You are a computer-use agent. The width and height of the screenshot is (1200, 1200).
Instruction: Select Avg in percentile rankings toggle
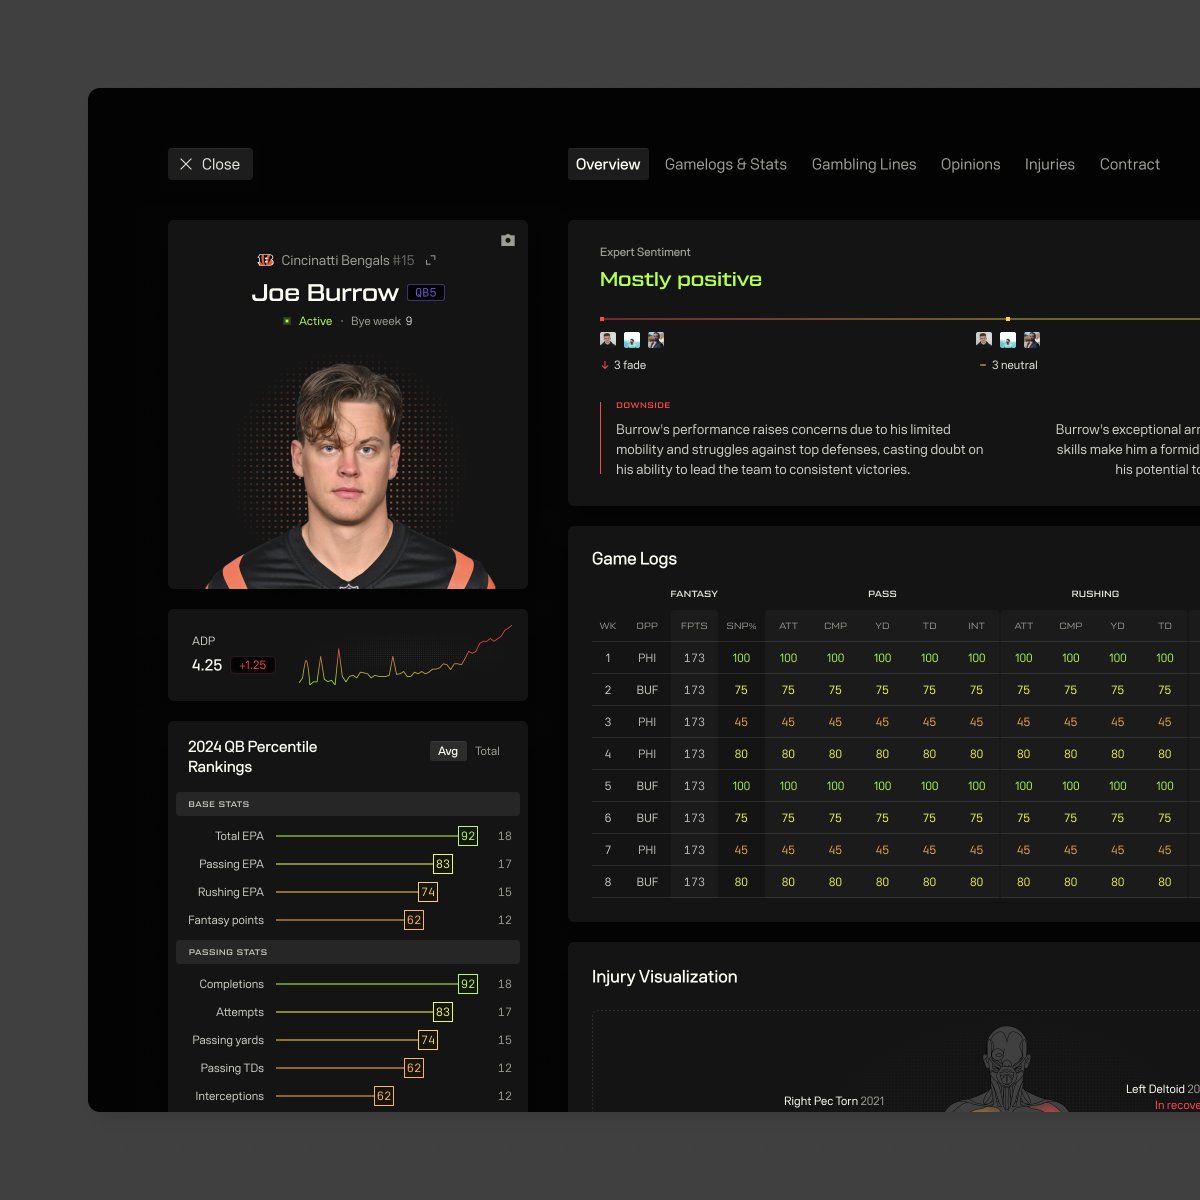[x=448, y=751]
